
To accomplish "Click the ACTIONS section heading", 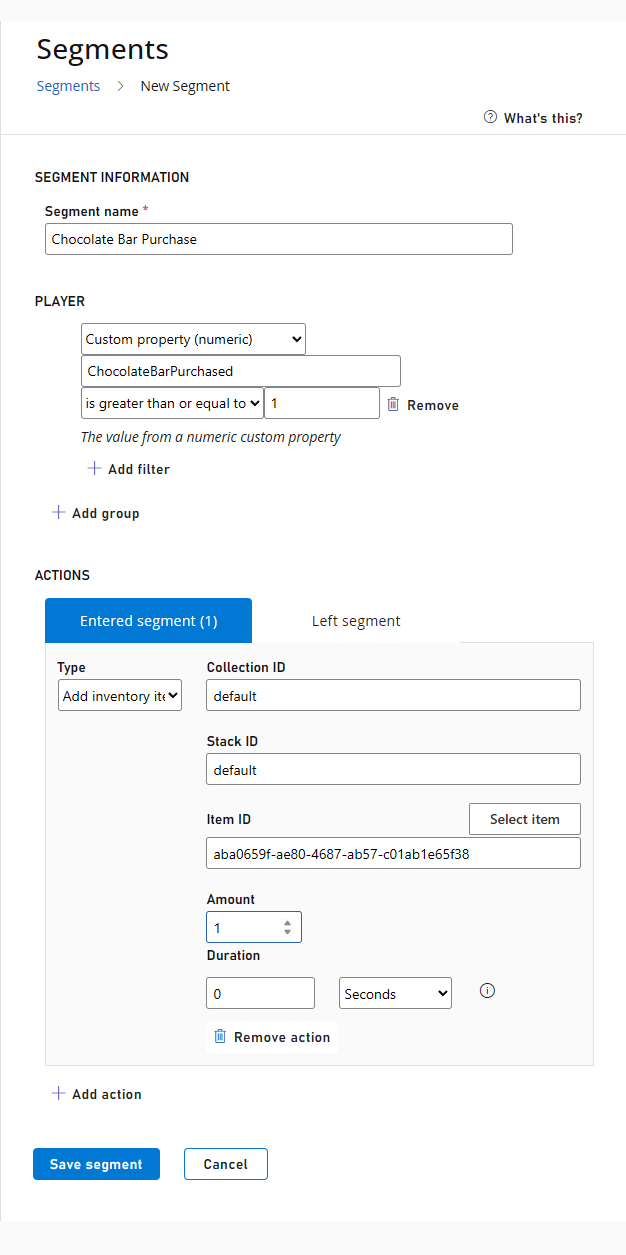I will [62, 575].
